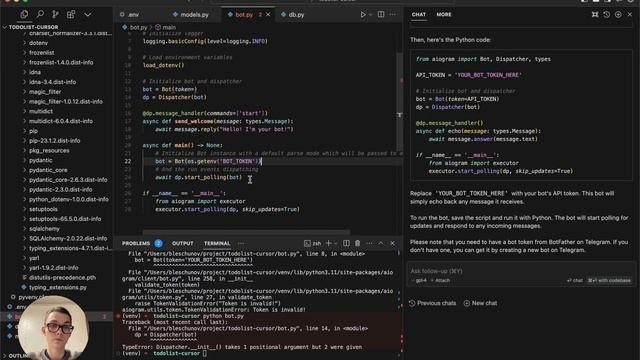Close the chat sidebar panel
The height and width of the screenshot is (360, 640).
coord(630,15)
